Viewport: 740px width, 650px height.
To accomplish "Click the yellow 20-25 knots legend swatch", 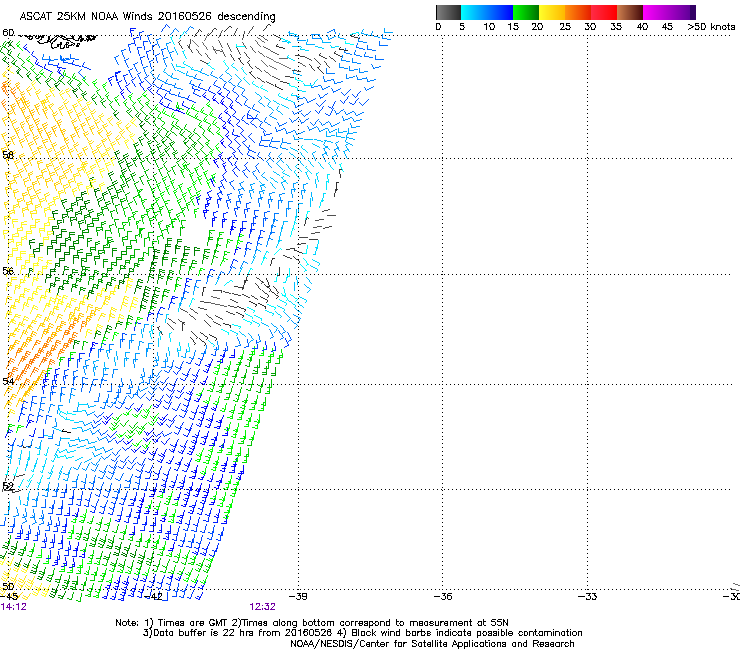I will coord(552,12).
